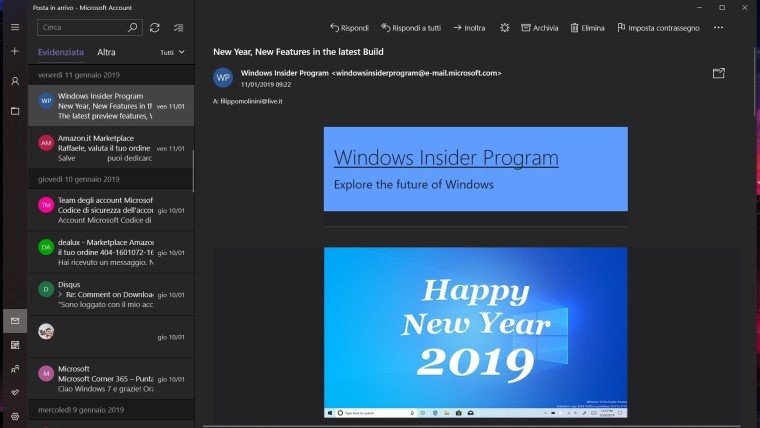Viewport: 760px width, 428px height.
Task: Open dealux Marketplace Amazon email
Action: pyautogui.click(x=111, y=252)
